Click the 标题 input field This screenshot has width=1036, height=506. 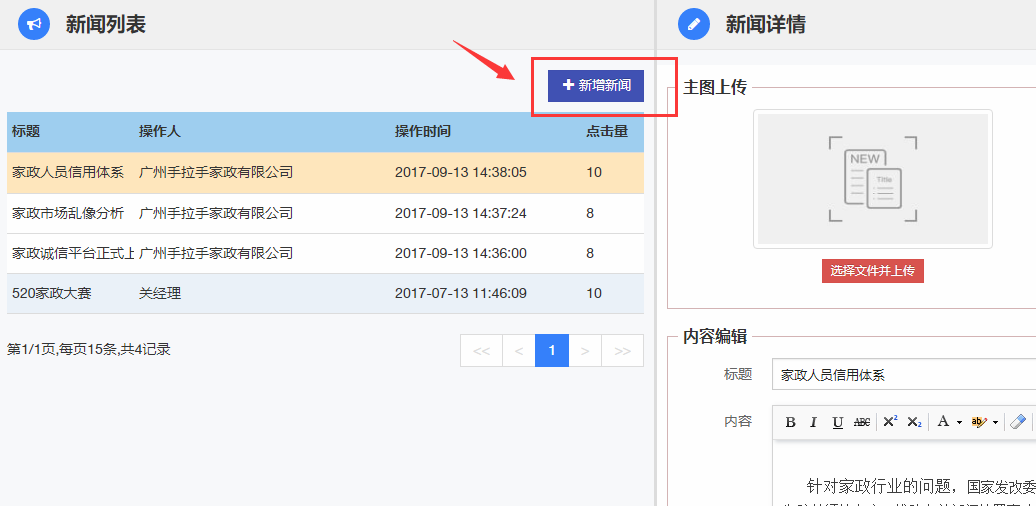[x=904, y=375]
